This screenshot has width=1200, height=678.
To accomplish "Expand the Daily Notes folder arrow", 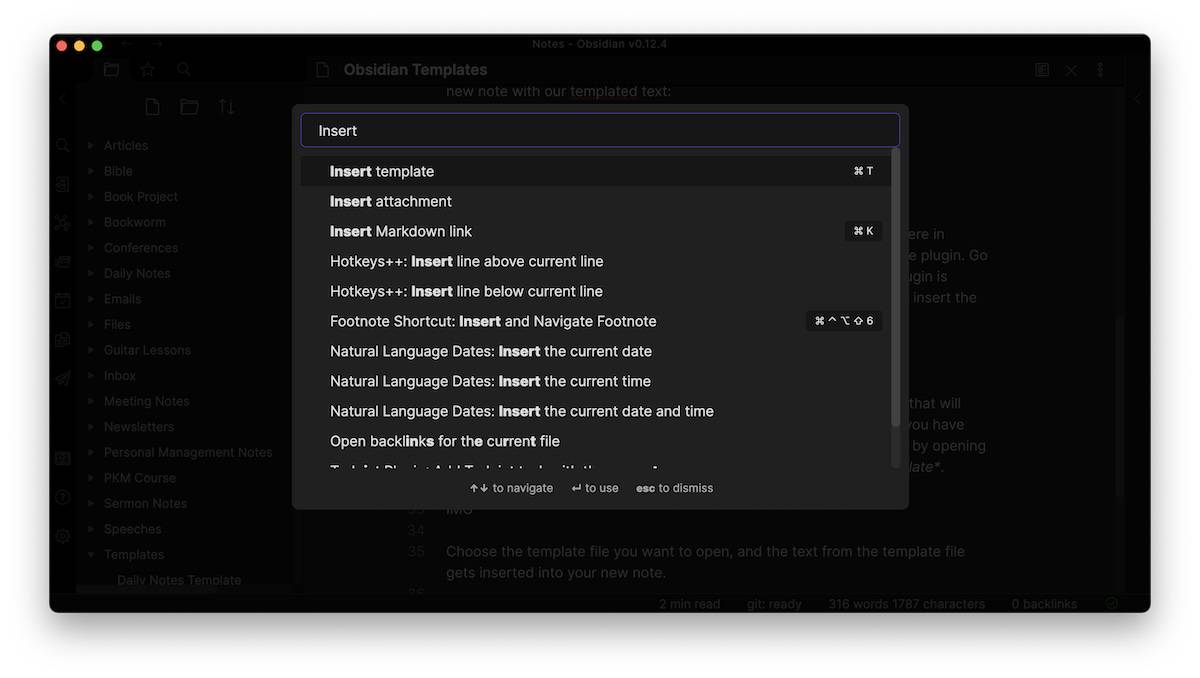I will (91, 274).
